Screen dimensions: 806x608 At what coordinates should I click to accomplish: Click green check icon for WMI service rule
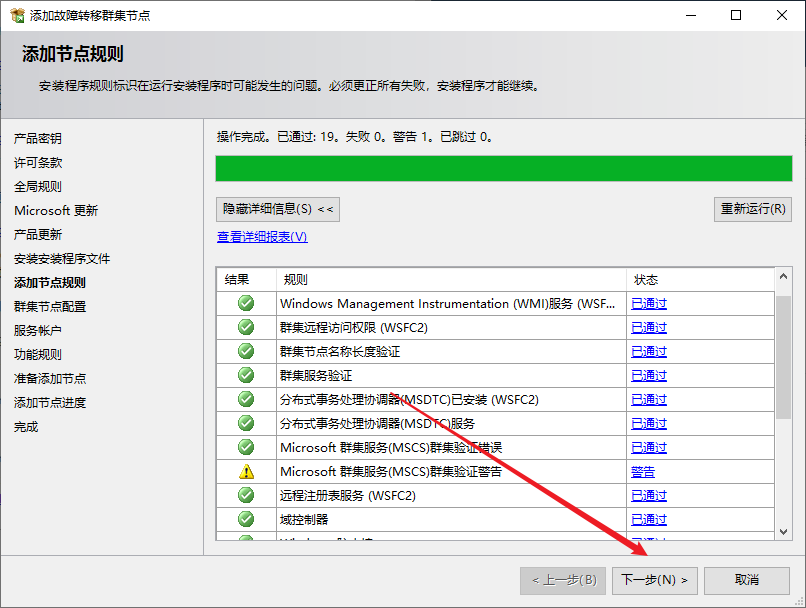(x=246, y=304)
